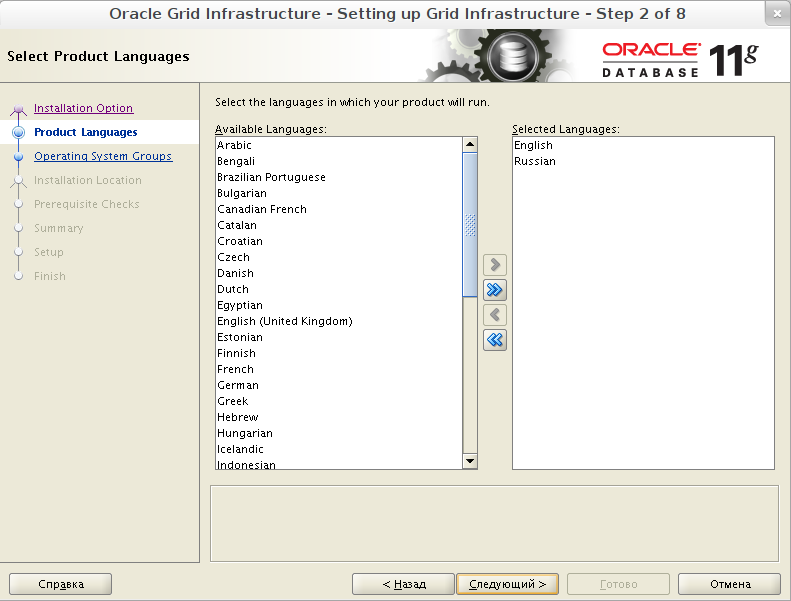Image resolution: width=791 pixels, height=601 pixels.
Task: Select Brazilian Portuguese in the list
Action: pyautogui.click(x=338, y=177)
